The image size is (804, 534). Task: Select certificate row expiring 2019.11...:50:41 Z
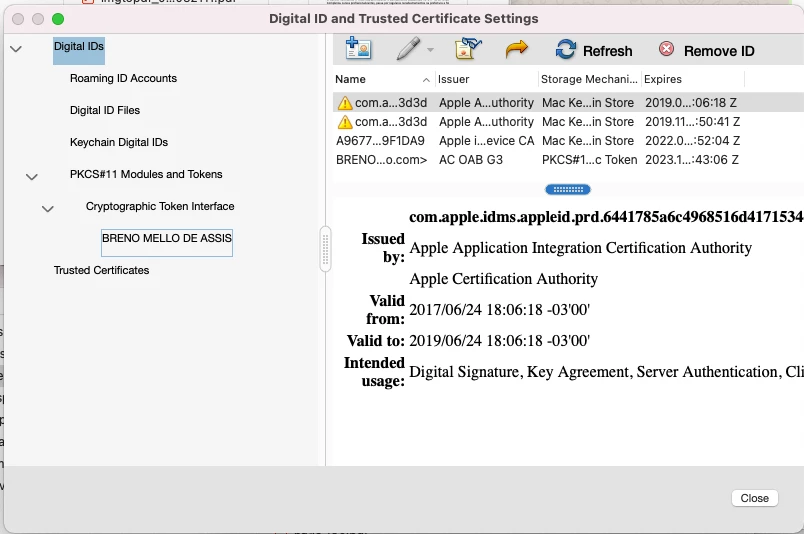click(568, 122)
